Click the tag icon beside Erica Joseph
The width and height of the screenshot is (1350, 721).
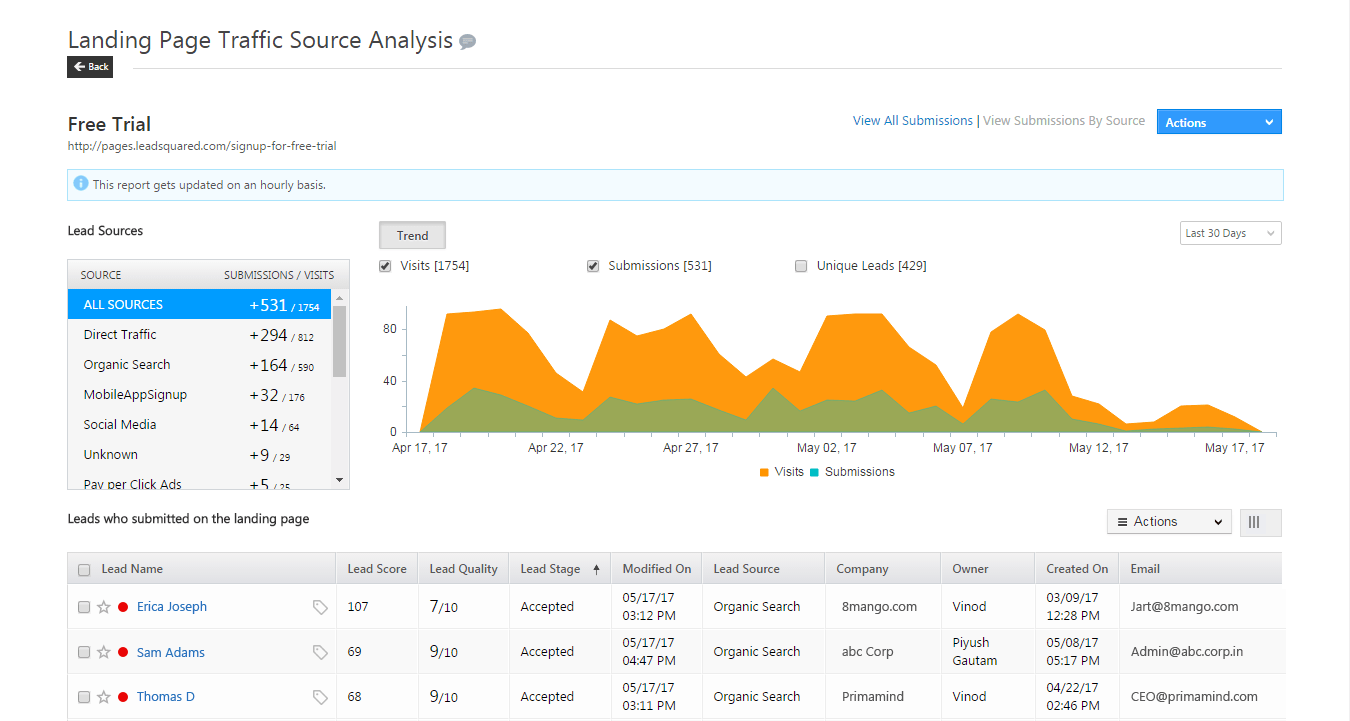pos(320,607)
